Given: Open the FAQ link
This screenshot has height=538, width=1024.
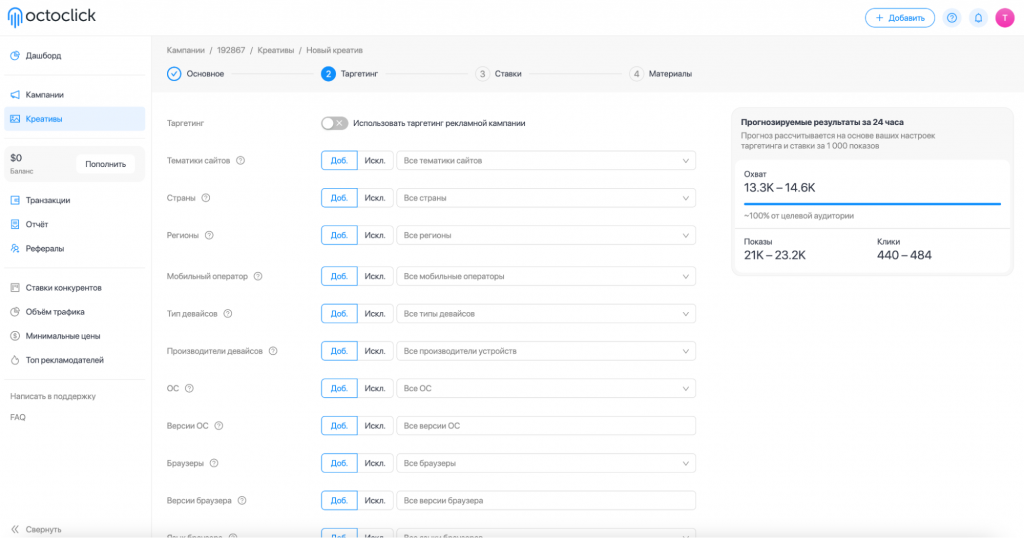Looking at the screenshot, I should tap(18, 417).
